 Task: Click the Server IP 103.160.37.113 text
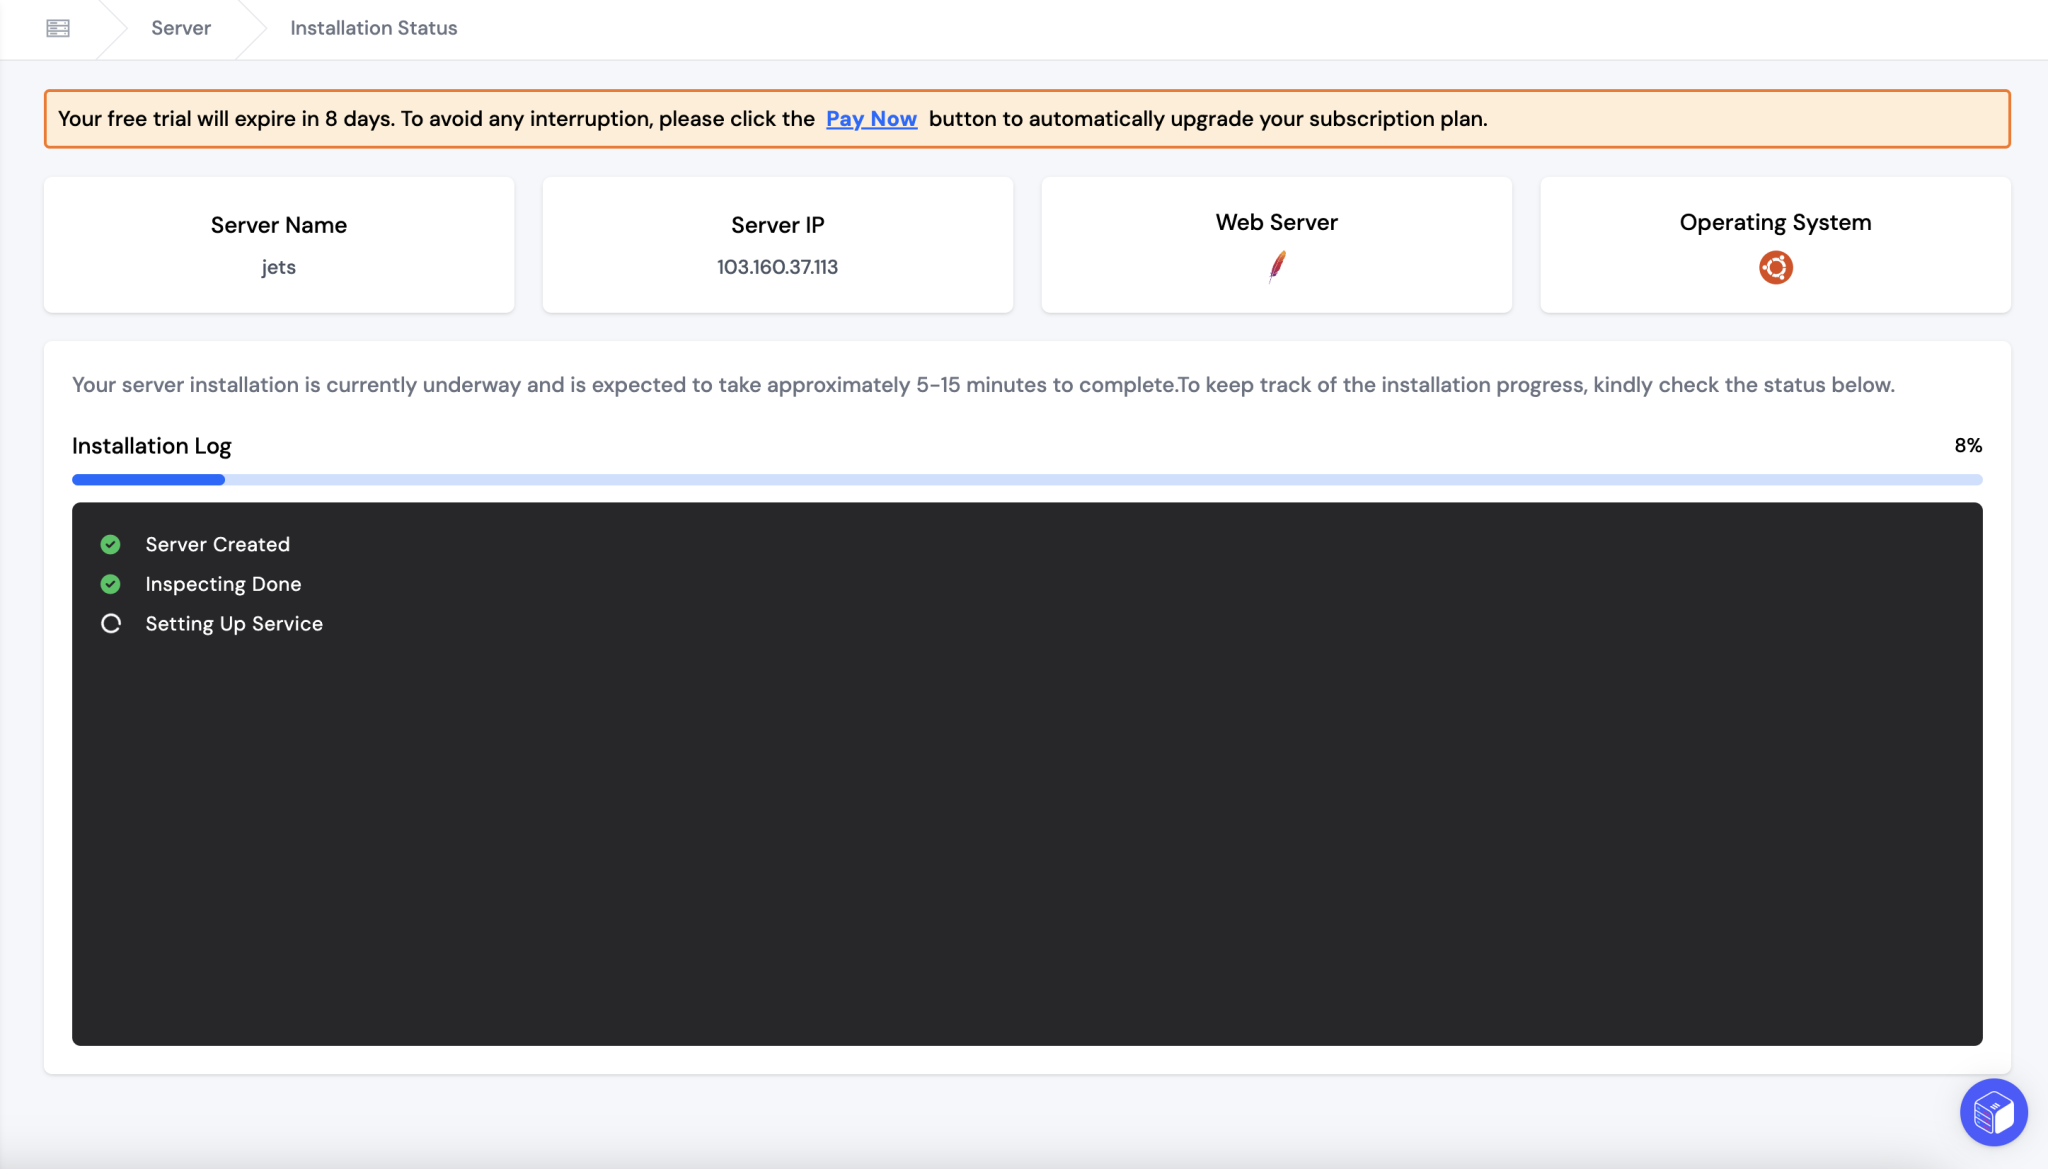click(x=776, y=266)
